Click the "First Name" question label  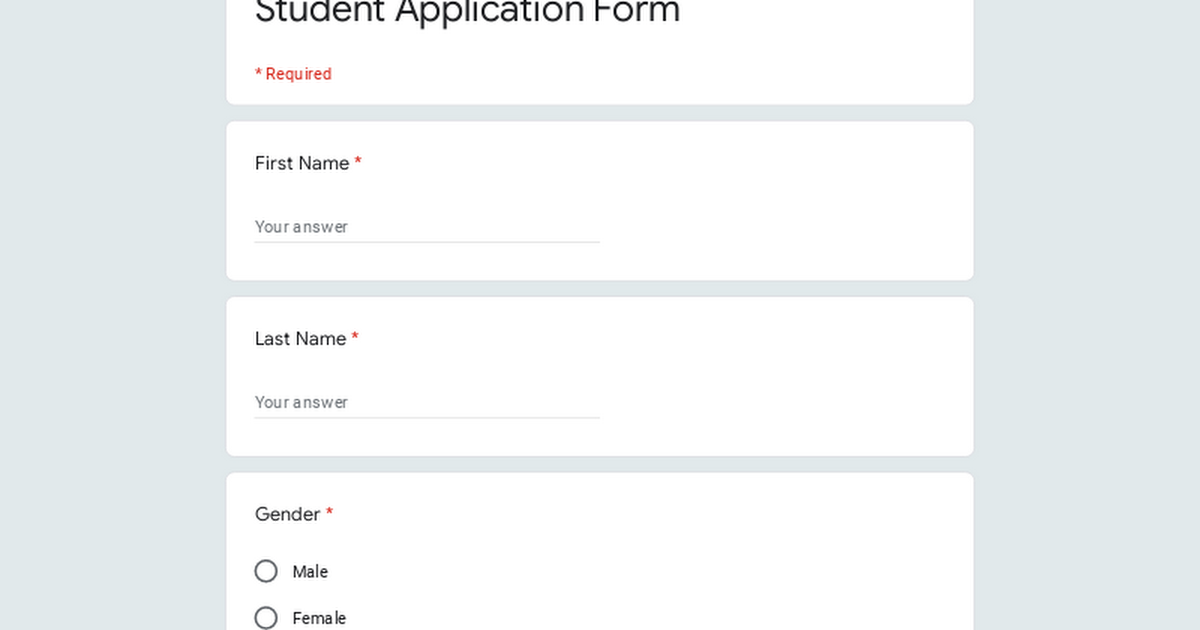(x=301, y=163)
